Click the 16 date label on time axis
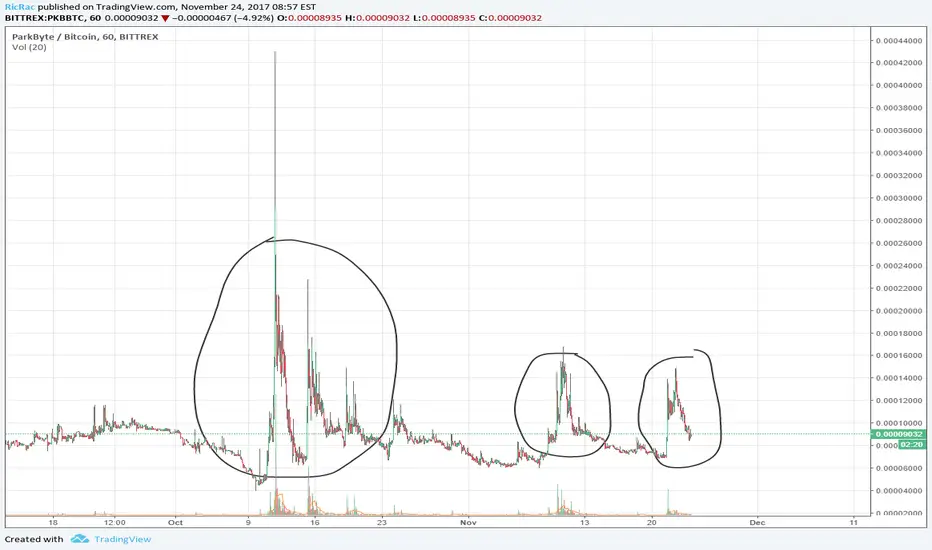932x550 pixels. 315,523
